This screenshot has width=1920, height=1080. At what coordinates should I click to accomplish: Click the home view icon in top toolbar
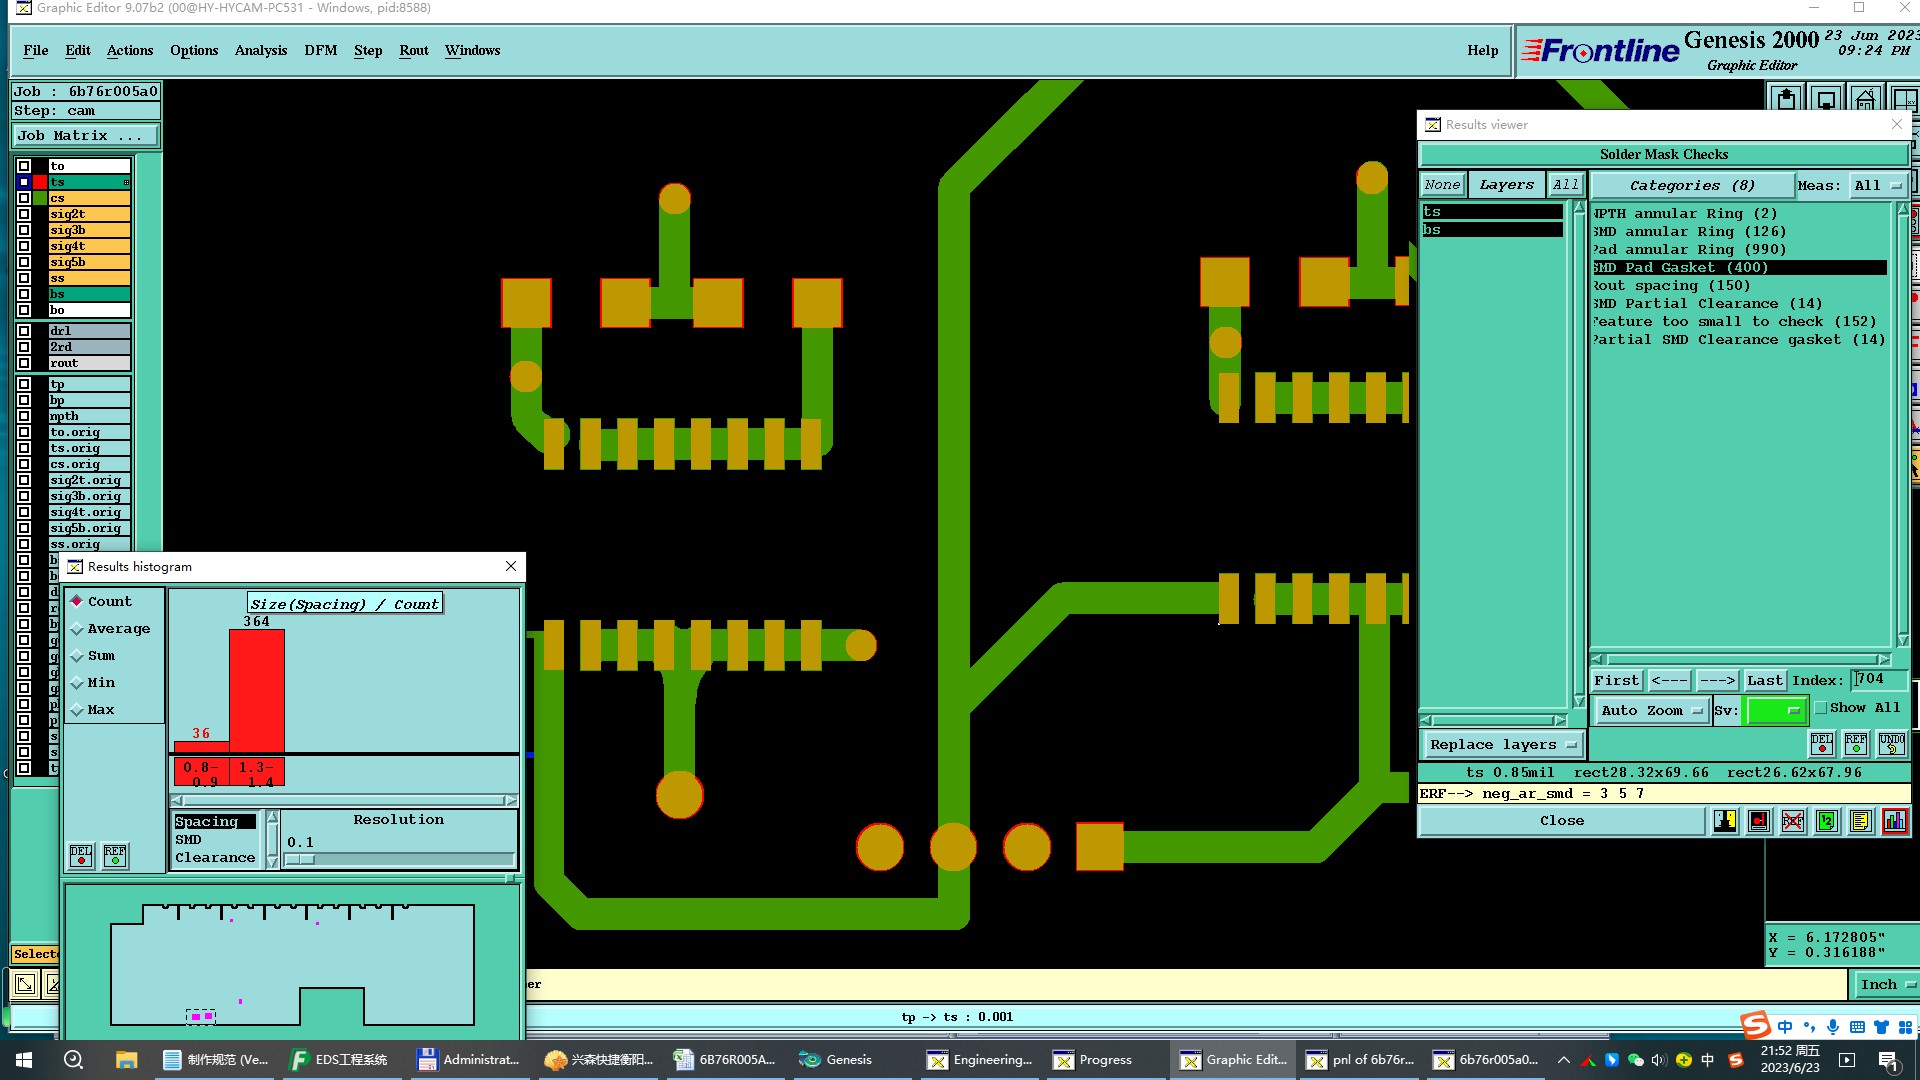(x=1864, y=100)
